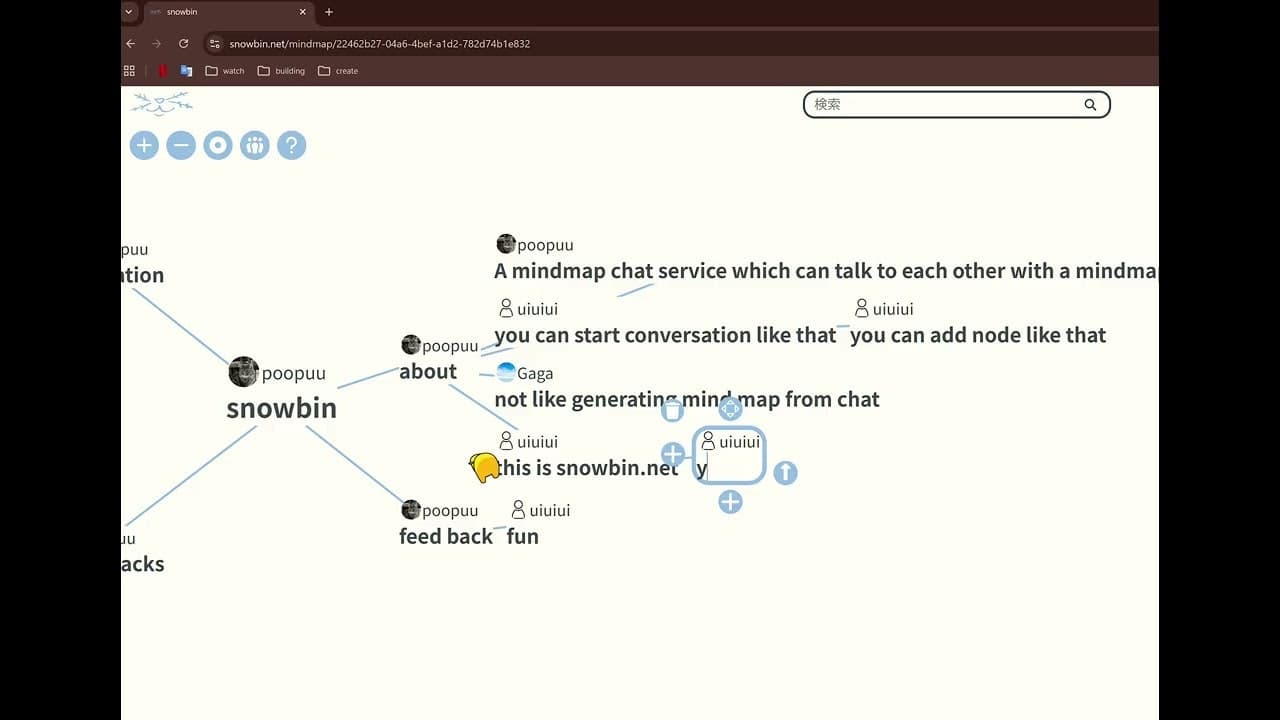Delete the selected node with the trash icon

pyautogui.click(x=672, y=408)
